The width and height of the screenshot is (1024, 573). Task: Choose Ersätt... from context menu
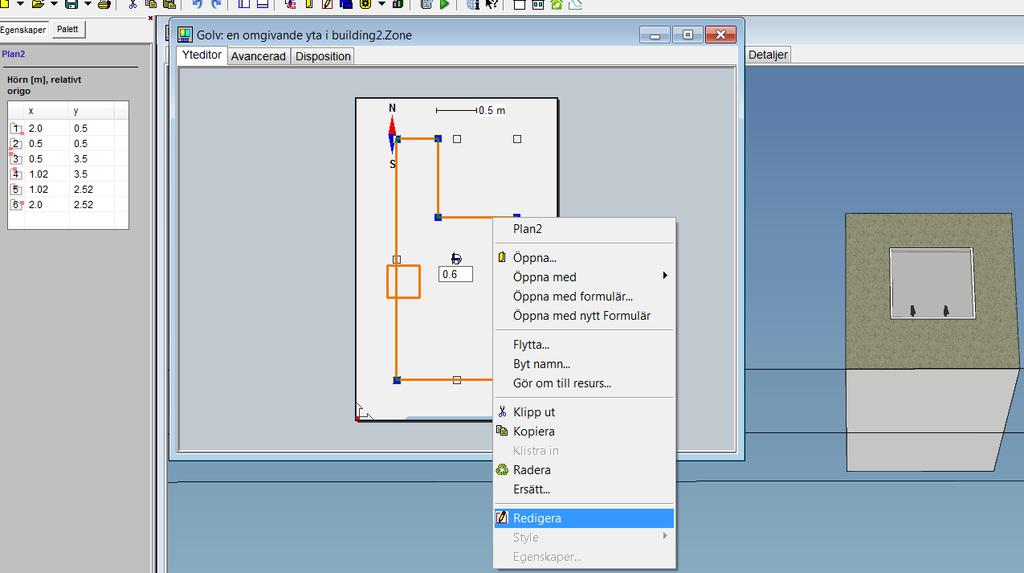pyautogui.click(x=584, y=489)
